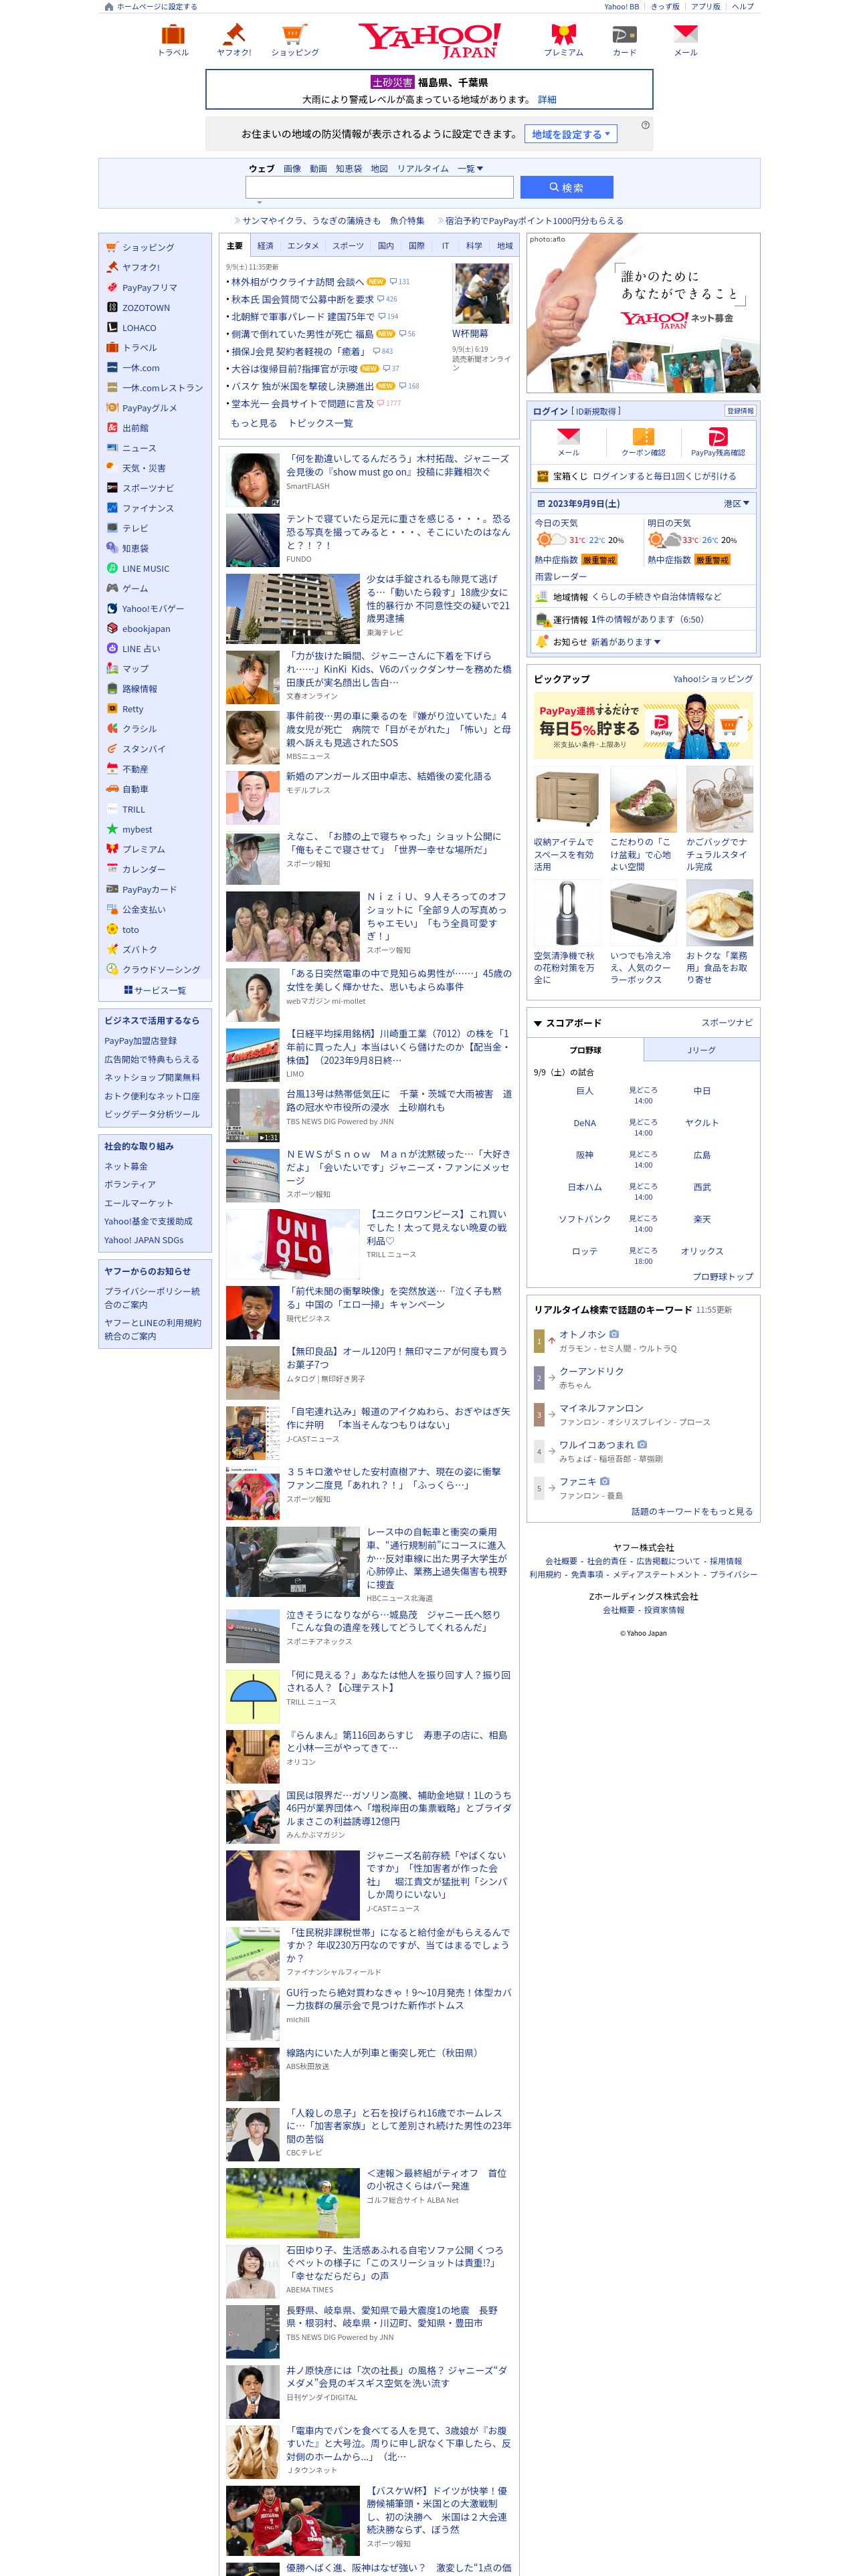The width and height of the screenshot is (859, 2576).
Task: Expand search suggestions arrow under search box
Action: [259, 203]
